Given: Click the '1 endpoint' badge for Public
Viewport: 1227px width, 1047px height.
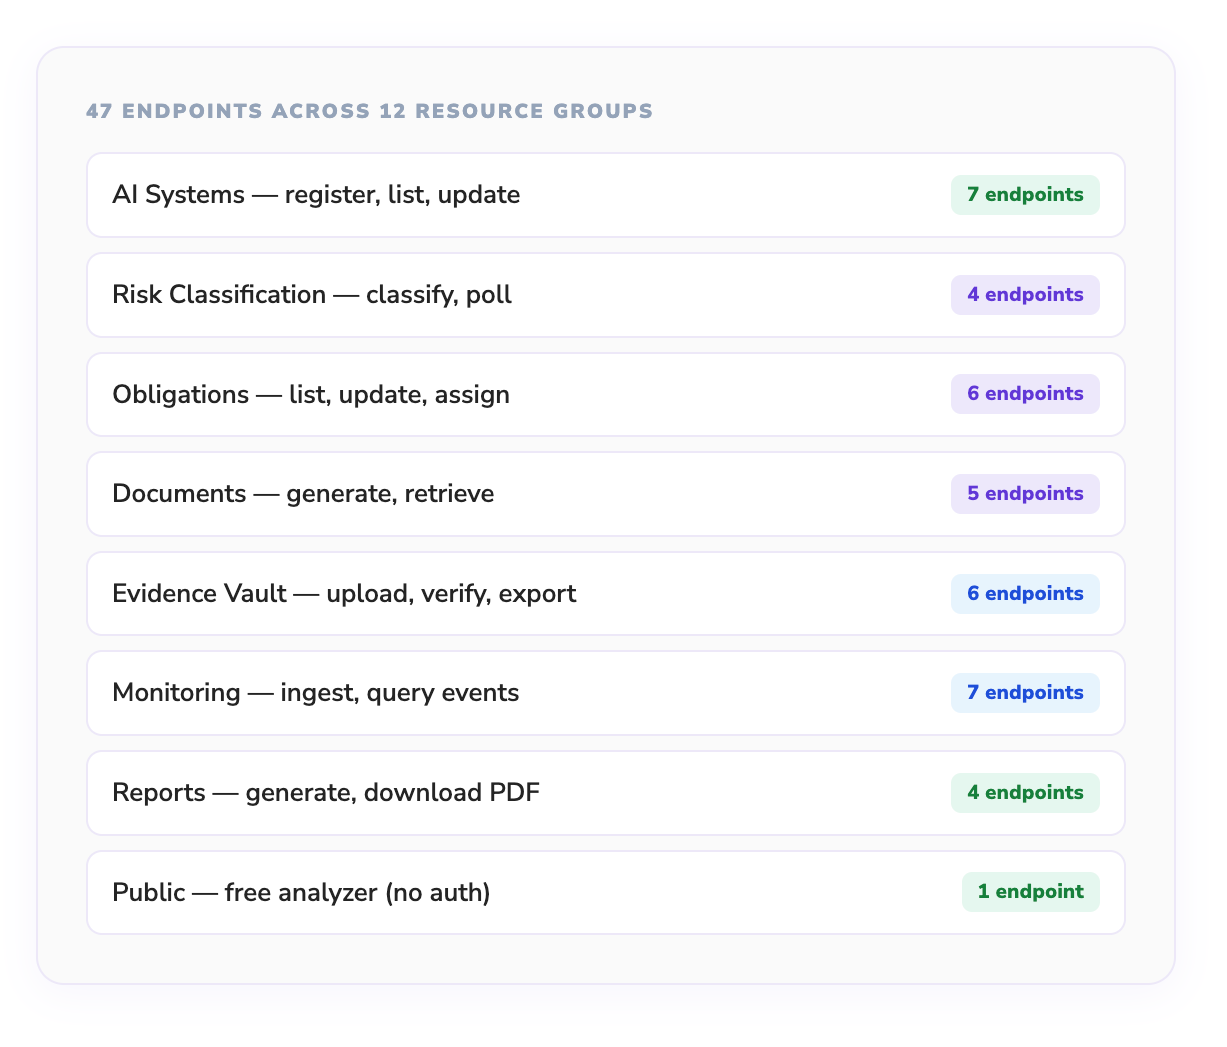Looking at the screenshot, I should [1030, 892].
